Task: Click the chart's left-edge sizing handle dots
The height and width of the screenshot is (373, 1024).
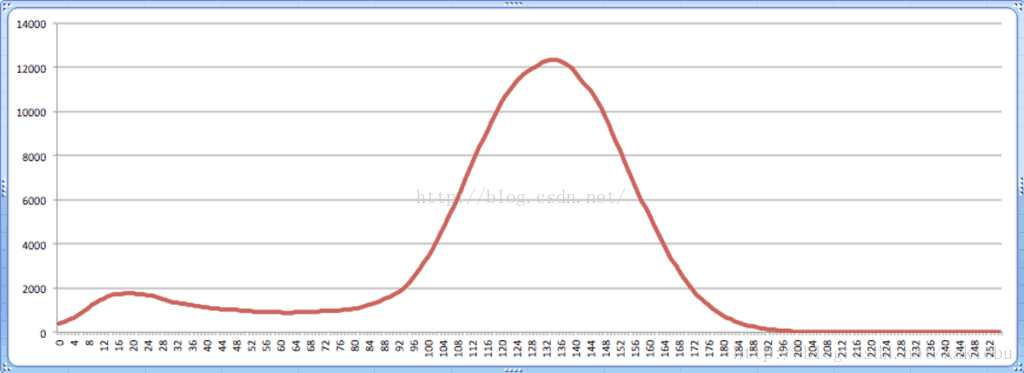Action: tap(3, 187)
